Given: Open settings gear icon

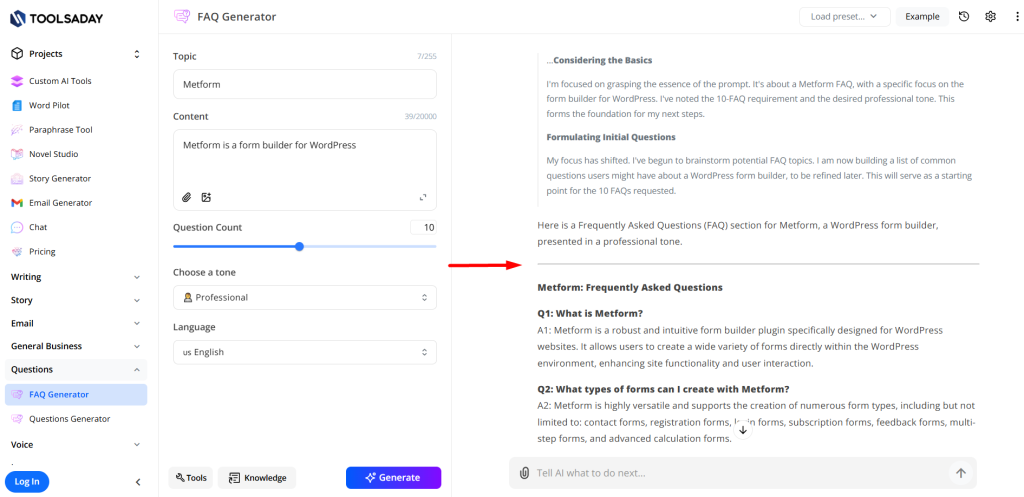Looking at the screenshot, I should pos(990,17).
